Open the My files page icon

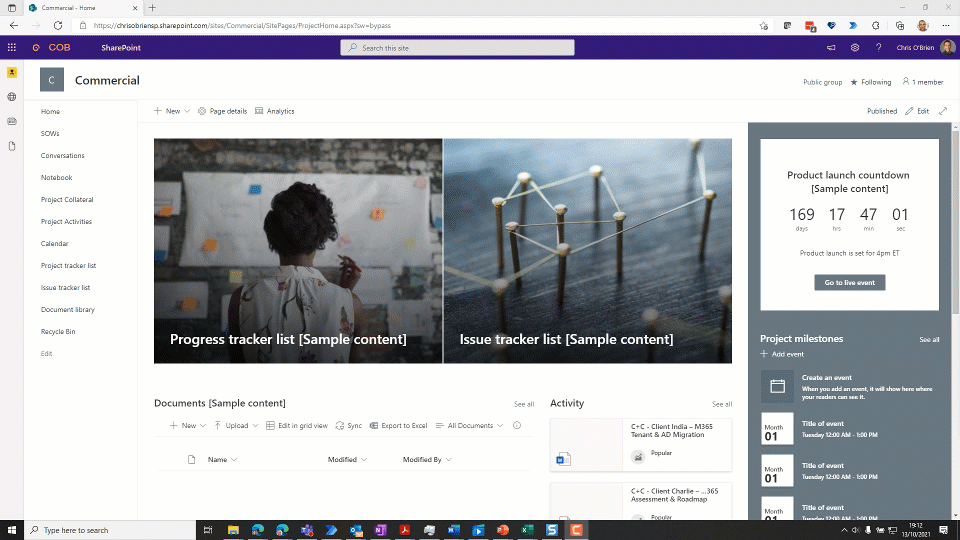[12, 146]
